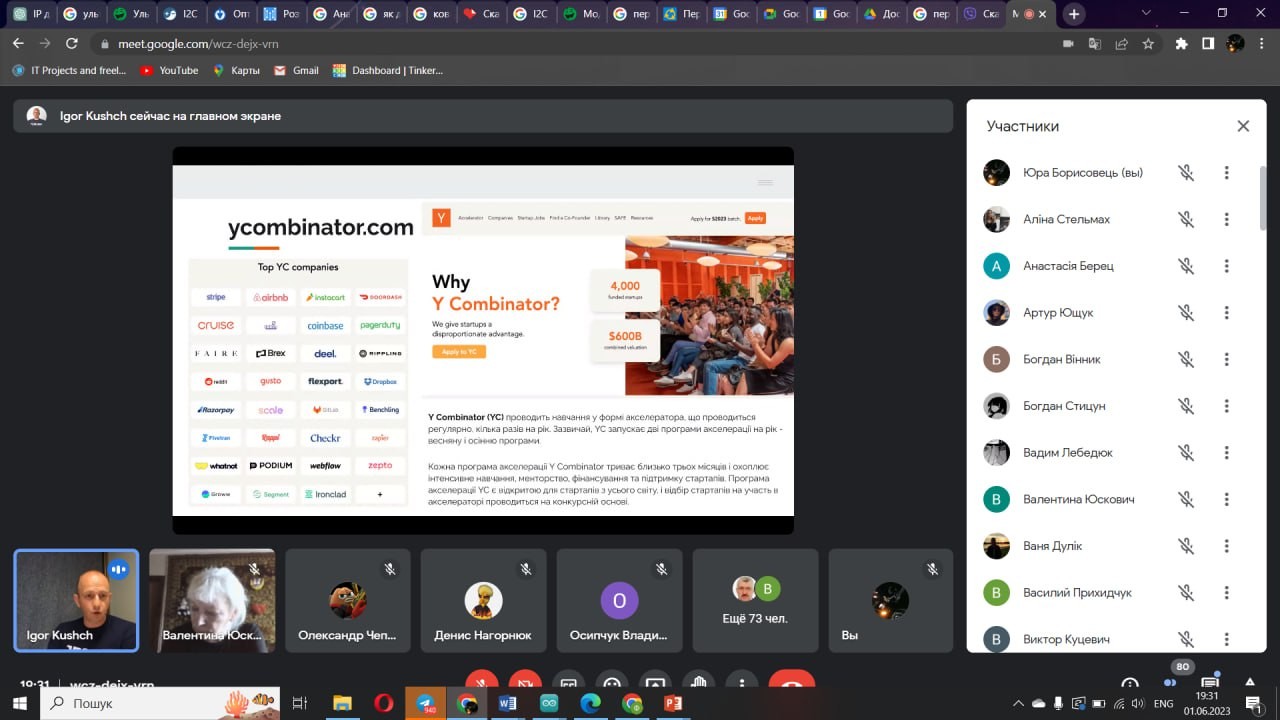Switch to the ков browser tab

(431, 14)
